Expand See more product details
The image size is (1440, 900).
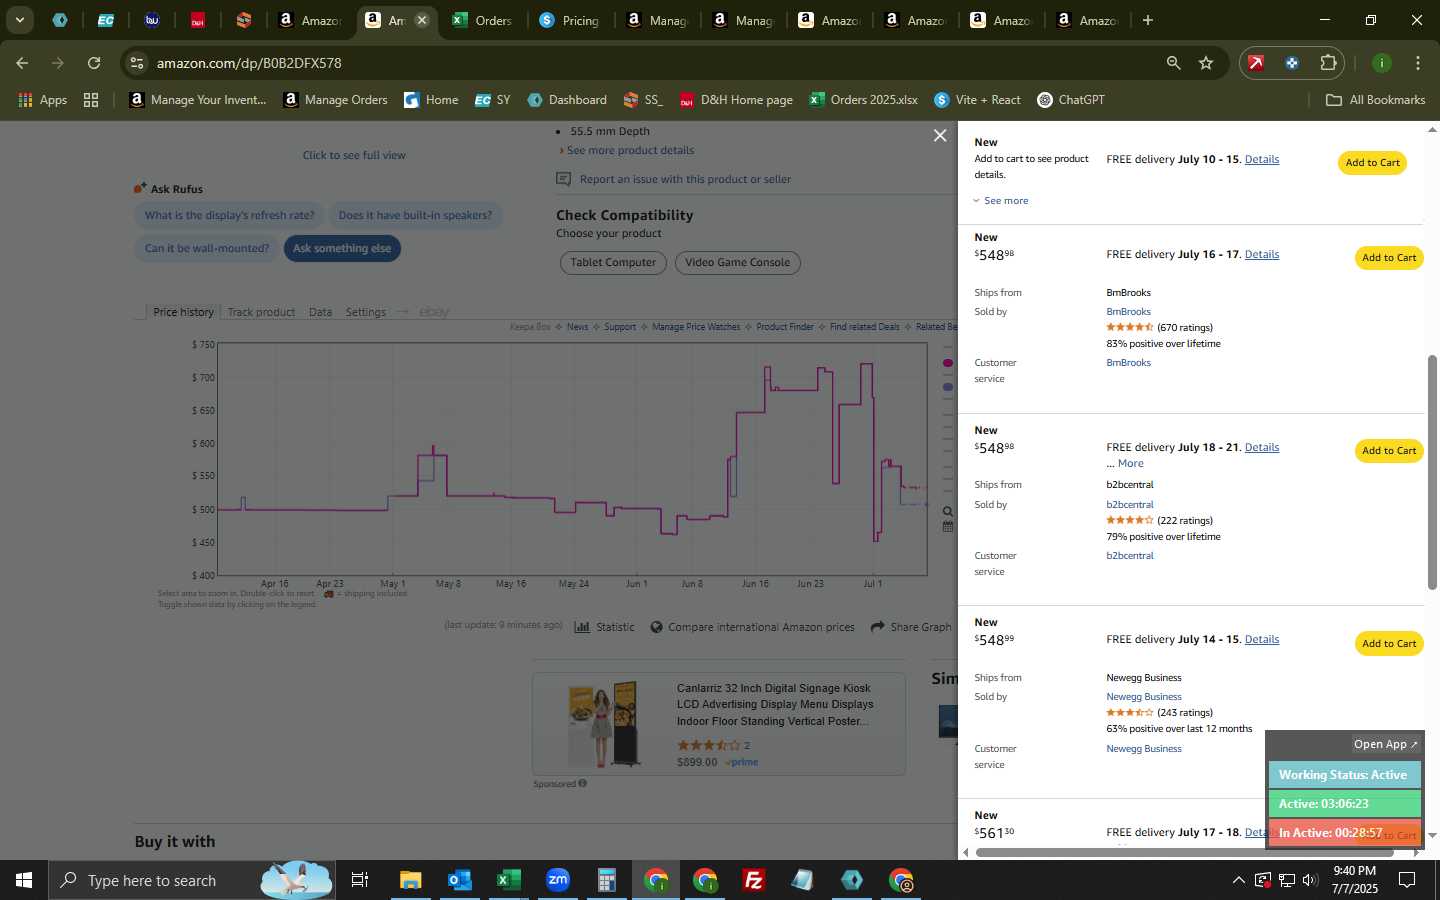[630, 151]
